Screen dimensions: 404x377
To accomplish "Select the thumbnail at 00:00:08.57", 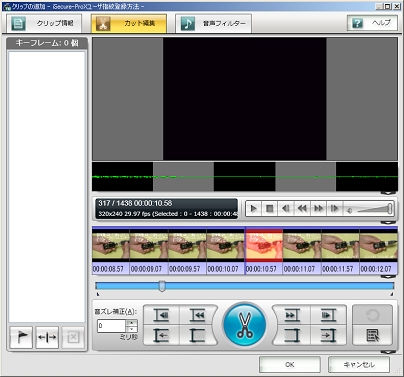I will [x=111, y=251].
